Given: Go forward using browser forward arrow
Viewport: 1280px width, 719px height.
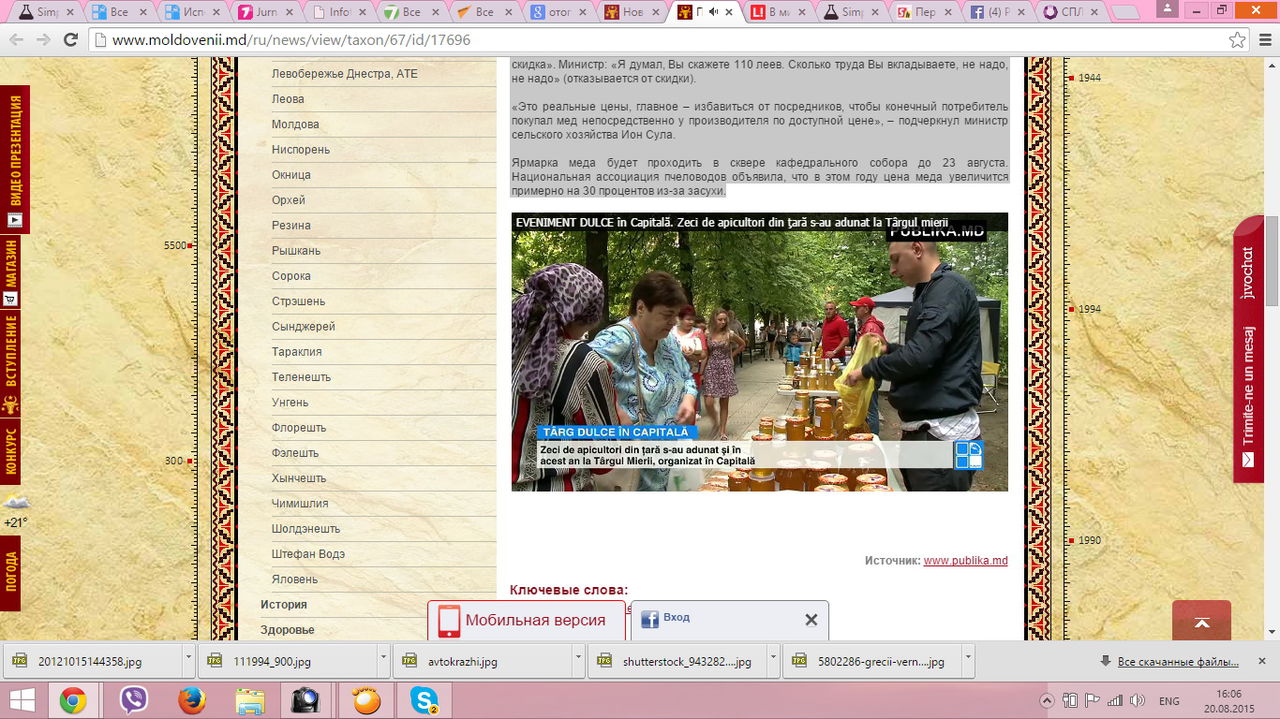Looking at the screenshot, I should [43, 40].
